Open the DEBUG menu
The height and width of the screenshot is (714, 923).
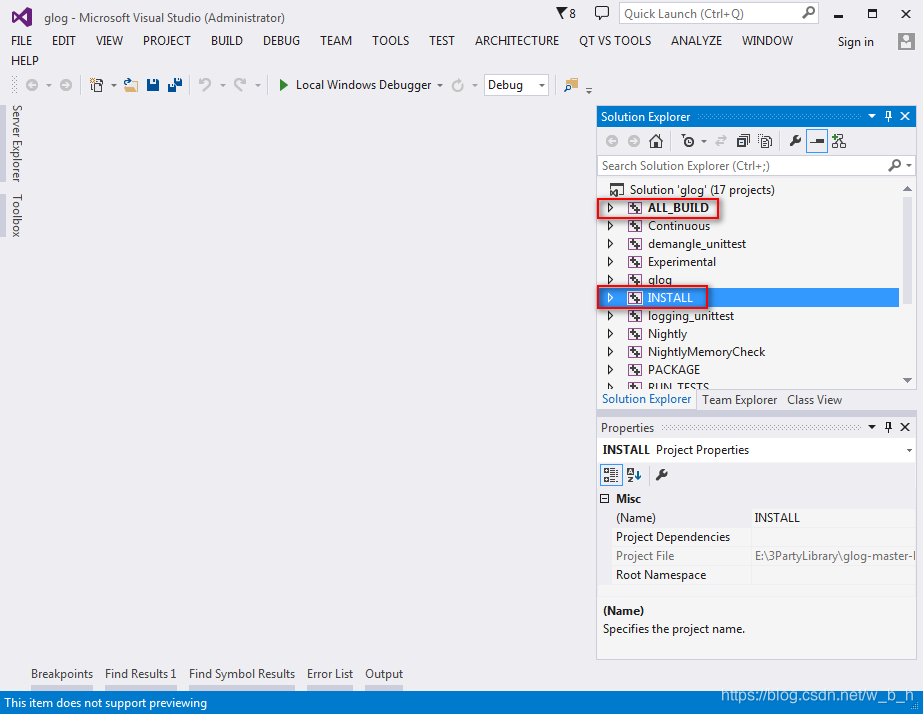(281, 41)
